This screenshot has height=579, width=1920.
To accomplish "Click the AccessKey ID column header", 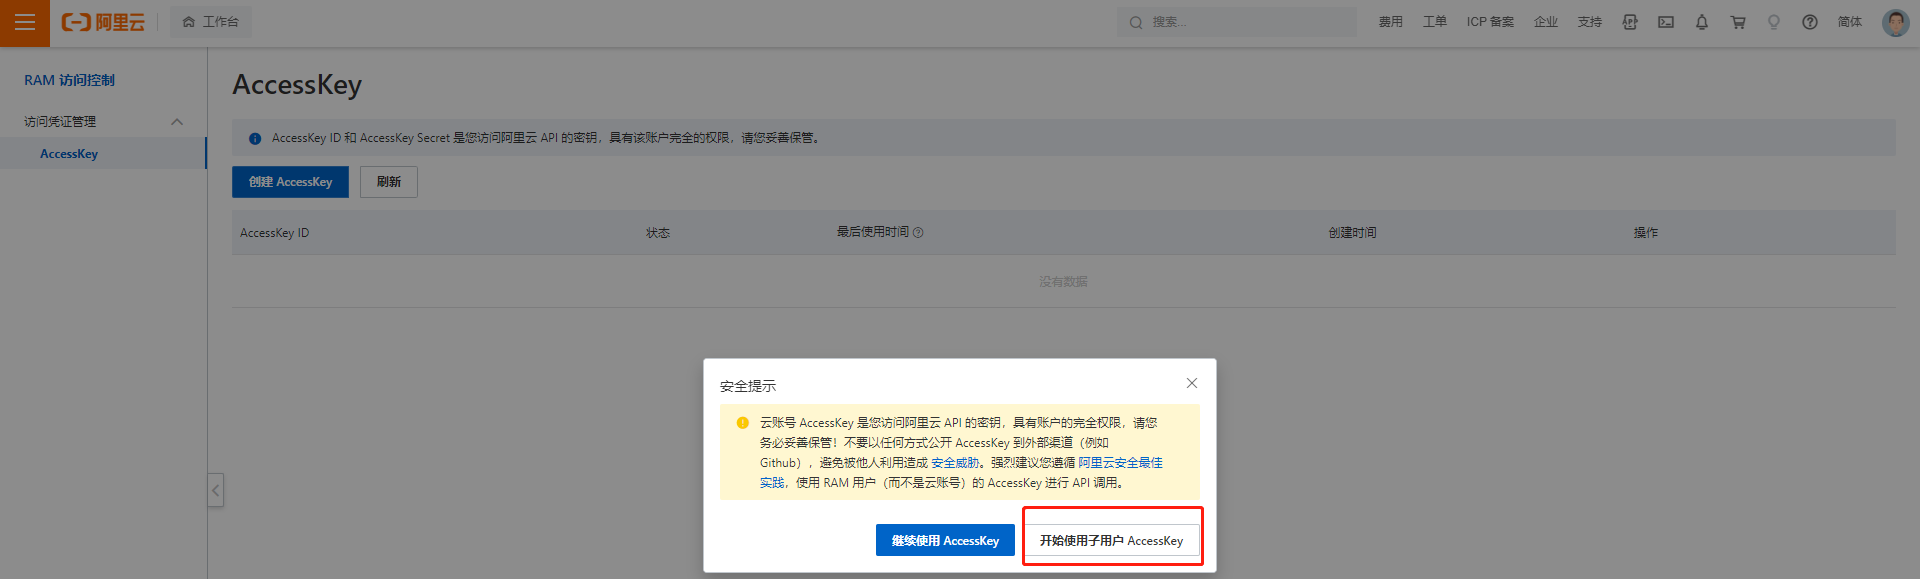I will (x=274, y=233).
